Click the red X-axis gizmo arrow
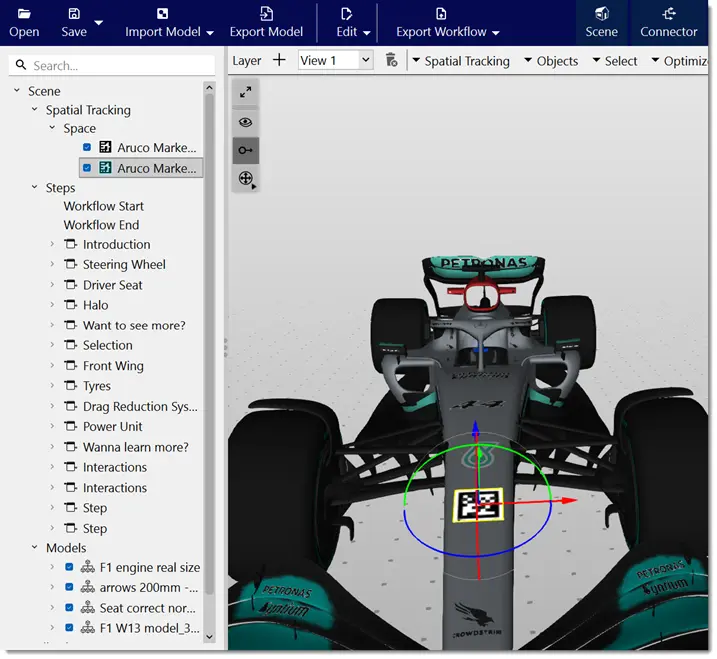717x659 pixels. point(568,500)
